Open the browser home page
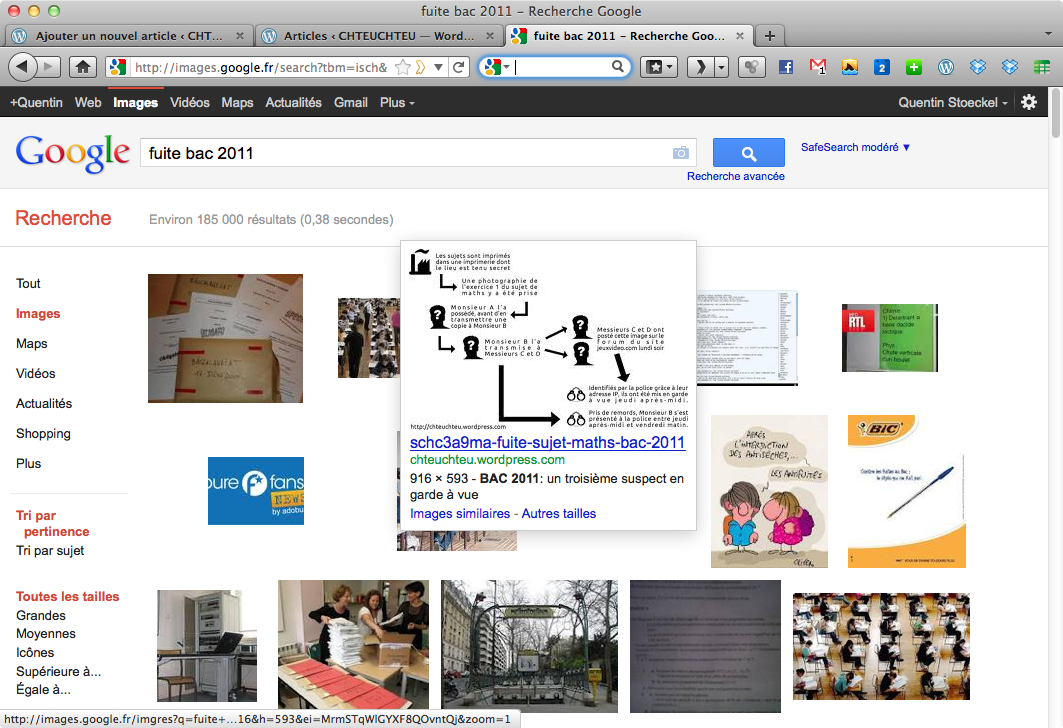Image resolution: width=1063 pixels, height=728 pixels. tap(83, 66)
